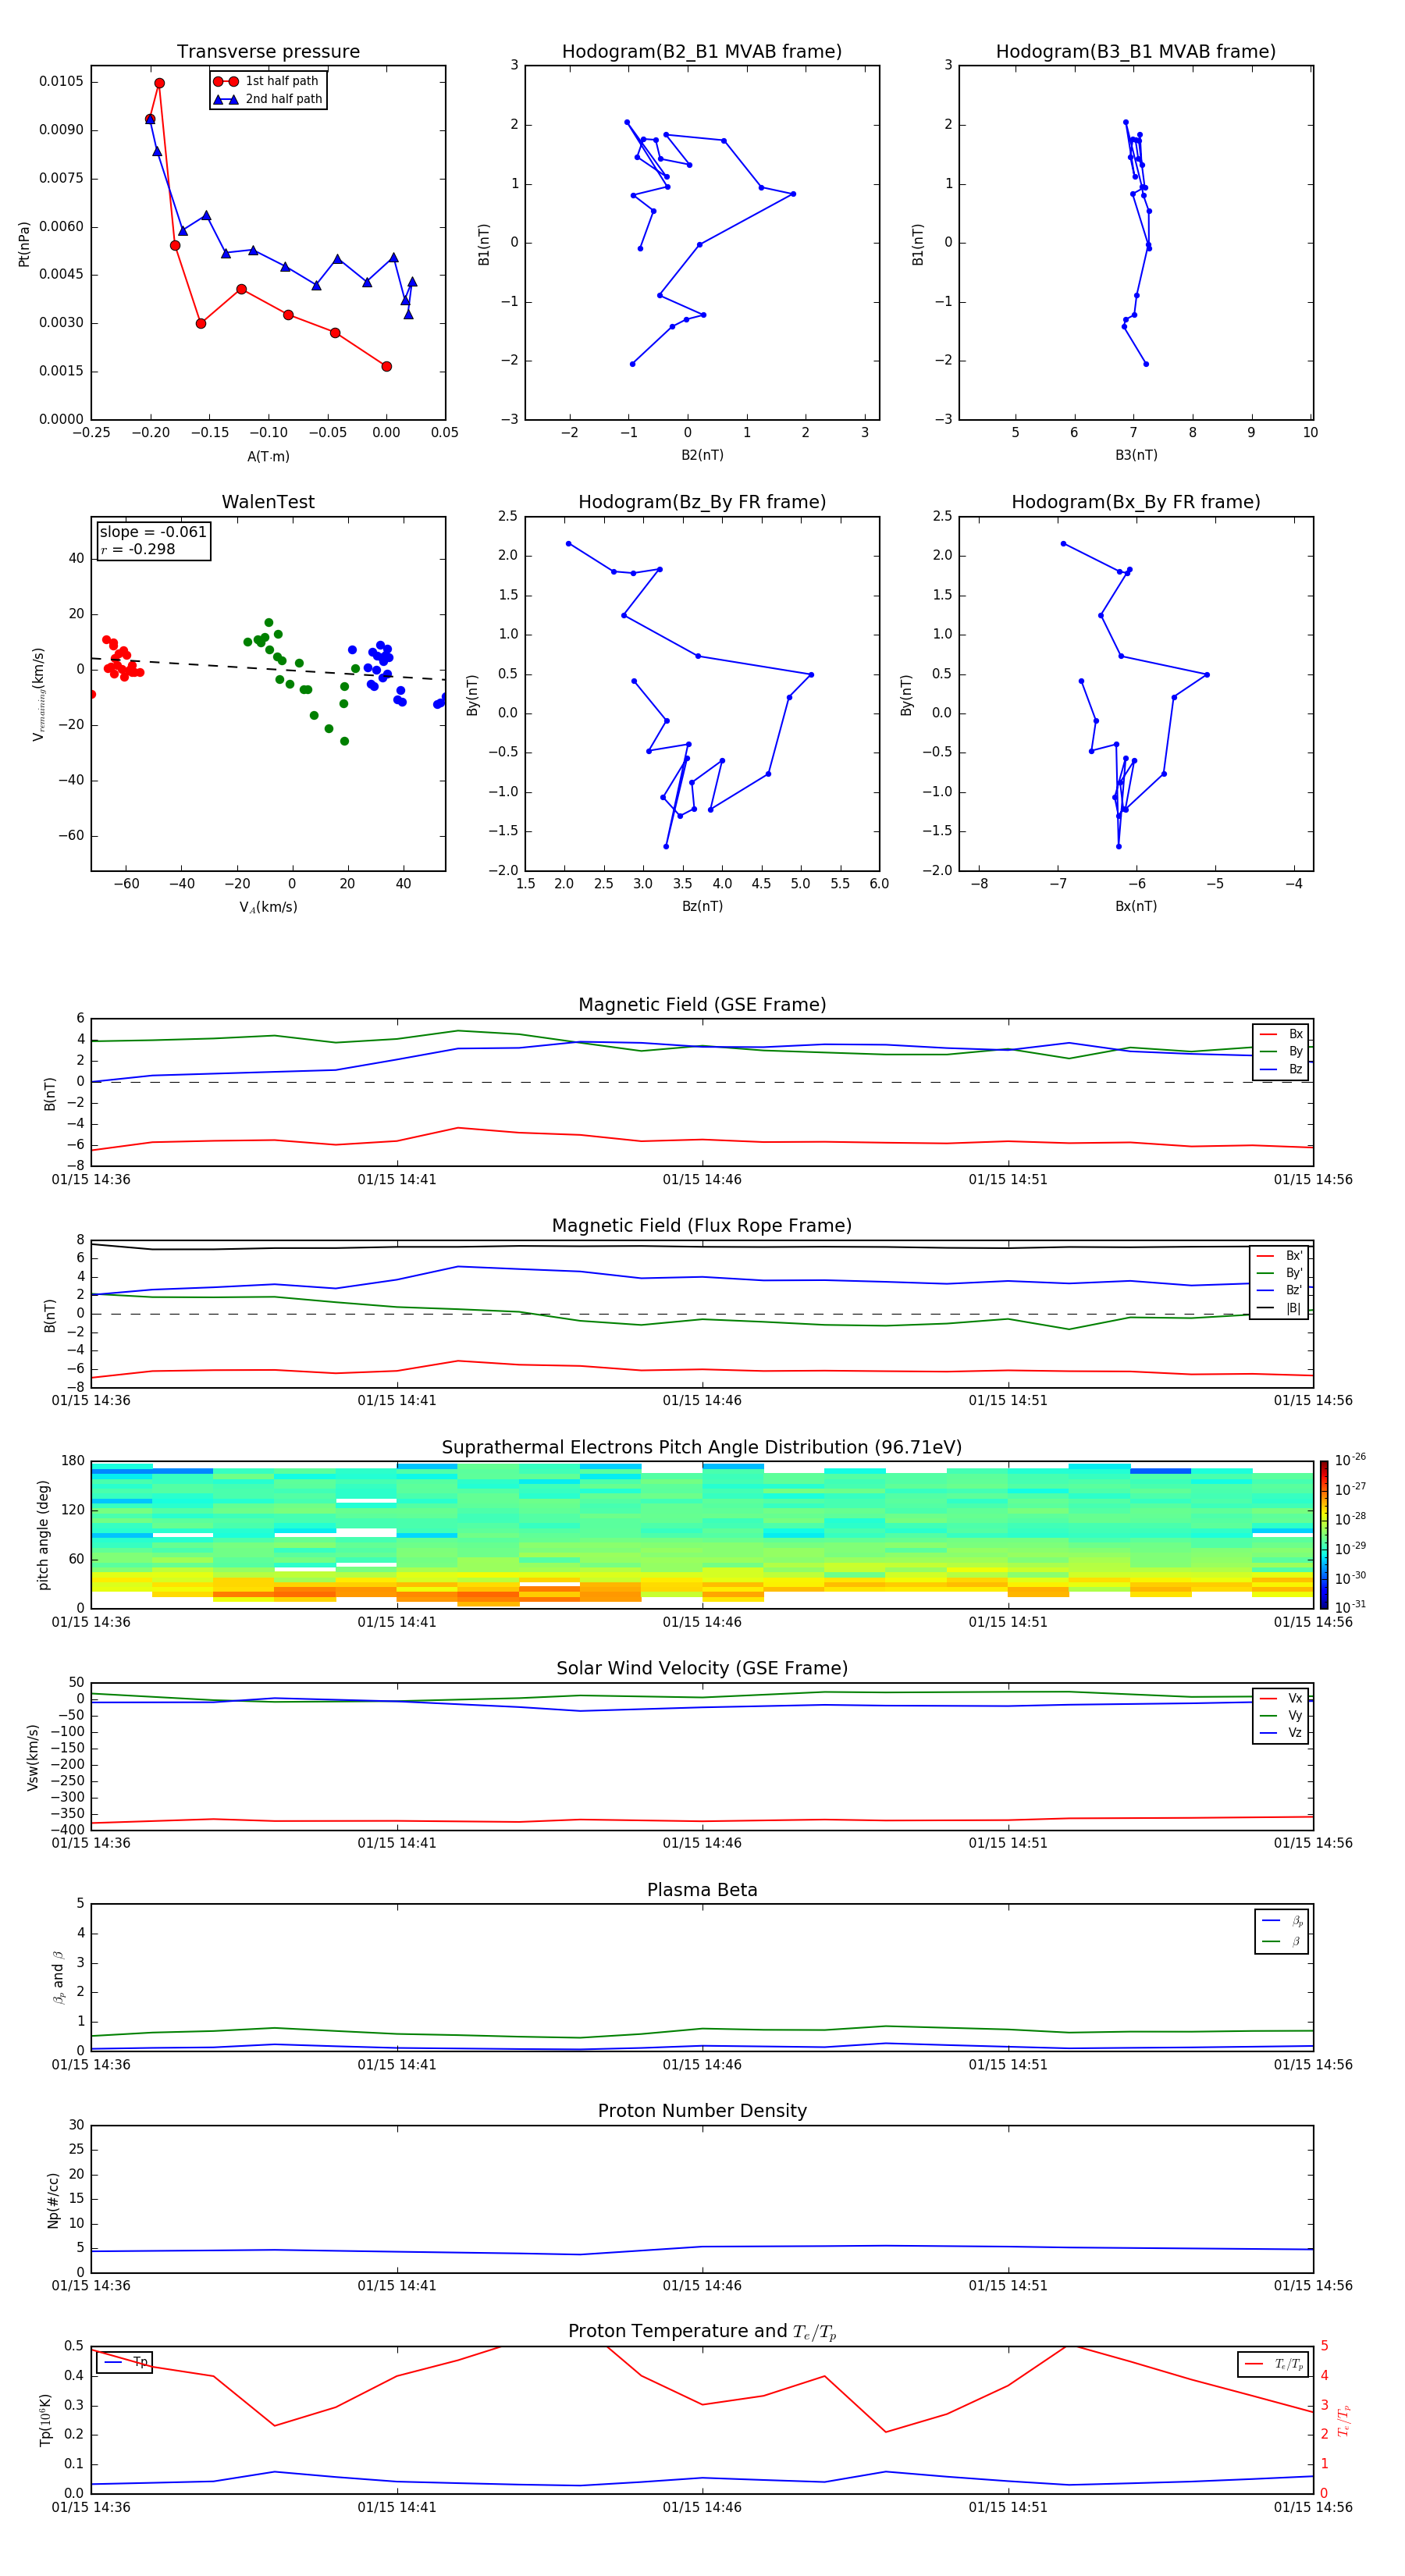
Task: Click the βp entry in Plasma Beta legend
Action: click(x=1282, y=1921)
